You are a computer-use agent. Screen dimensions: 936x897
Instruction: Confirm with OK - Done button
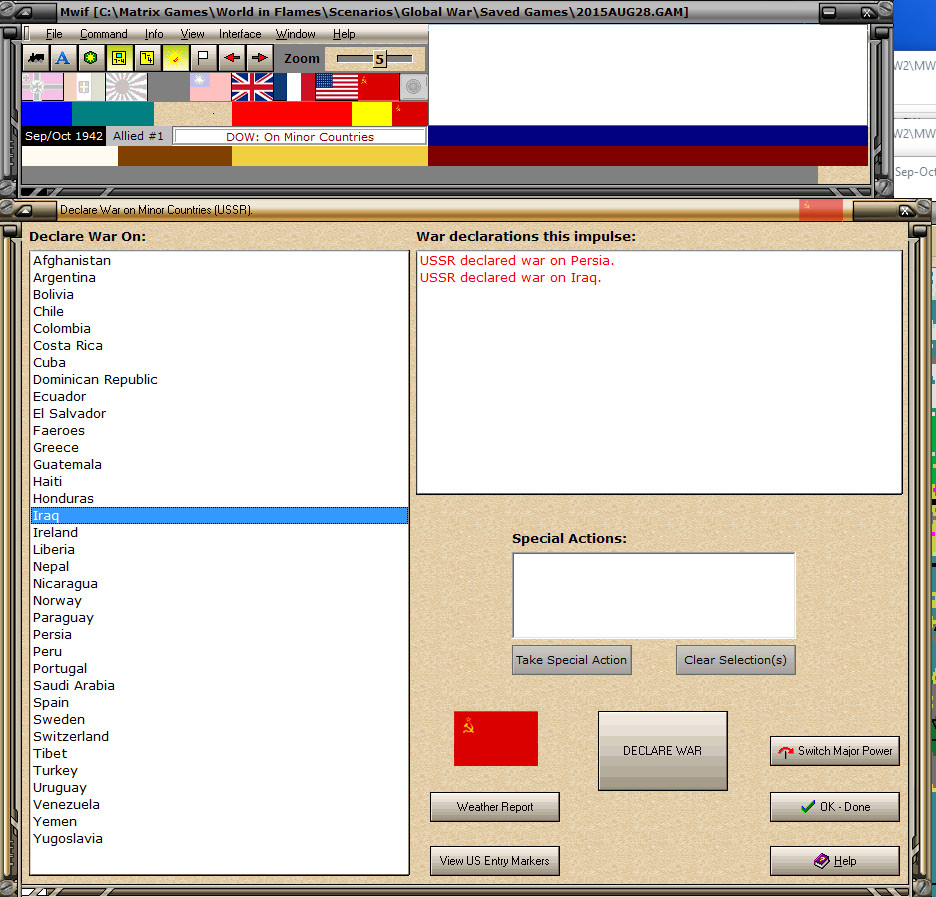tap(835, 807)
